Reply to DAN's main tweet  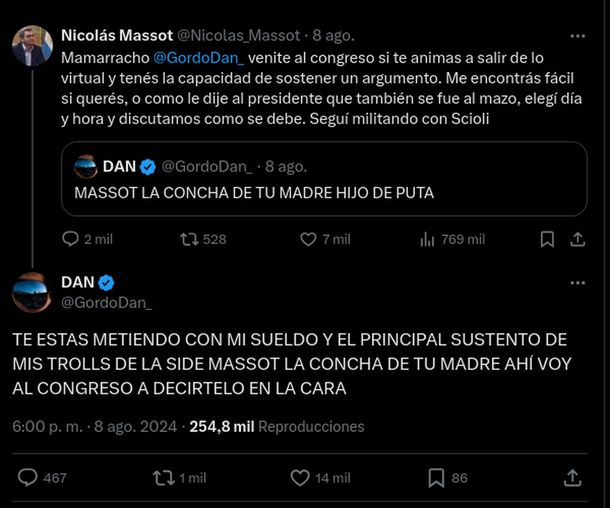click(29, 477)
